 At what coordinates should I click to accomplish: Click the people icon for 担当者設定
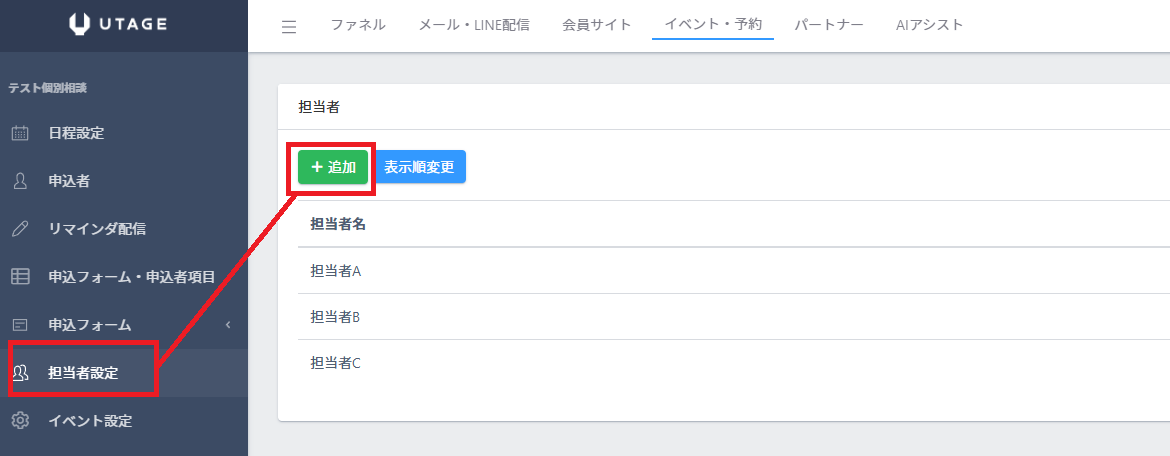[20, 373]
